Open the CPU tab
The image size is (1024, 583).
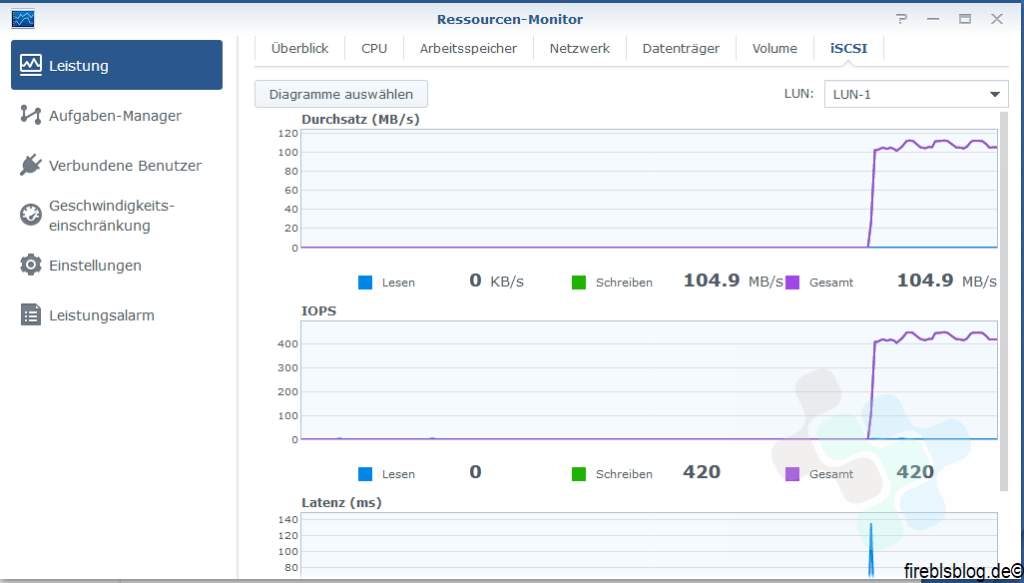(374, 48)
